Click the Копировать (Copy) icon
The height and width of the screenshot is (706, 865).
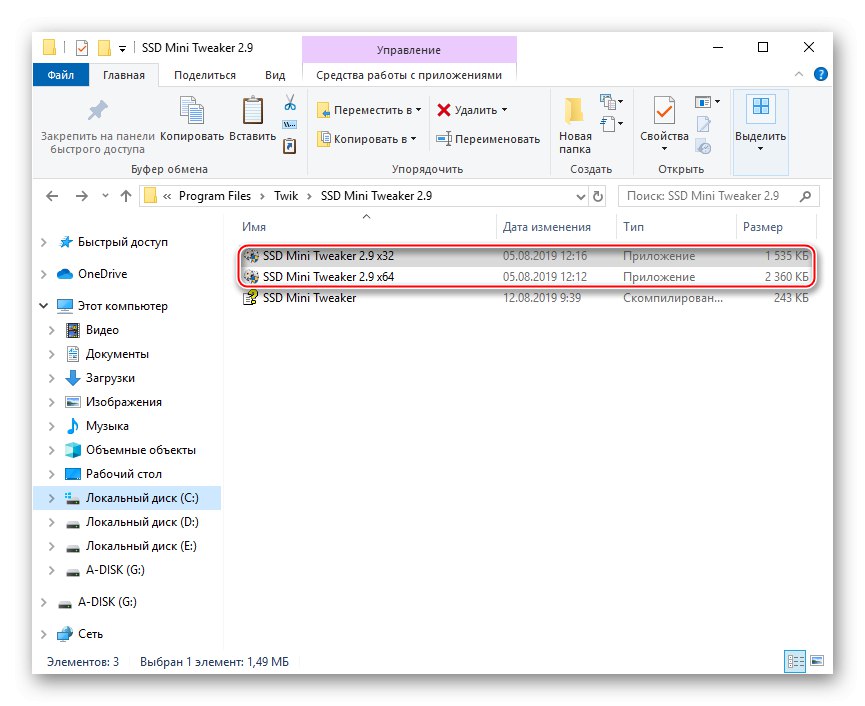click(192, 110)
